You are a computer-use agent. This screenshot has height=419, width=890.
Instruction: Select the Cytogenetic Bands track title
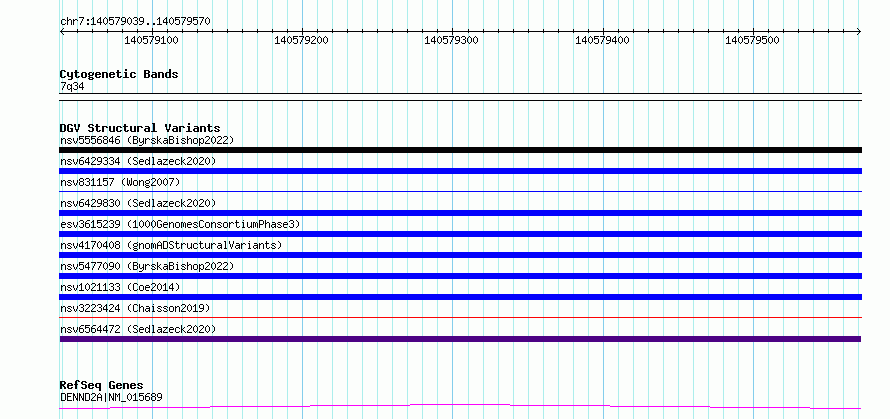pos(119,74)
